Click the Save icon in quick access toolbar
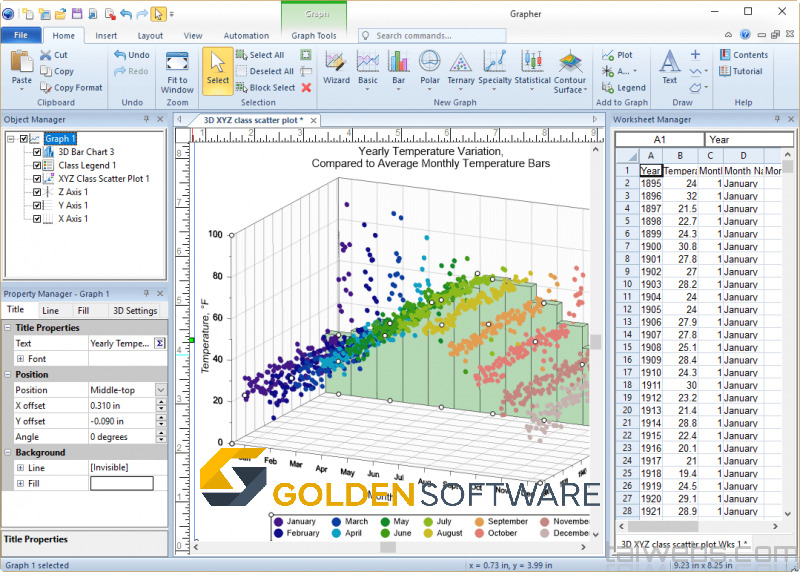The width and height of the screenshot is (800, 572). pyautogui.click(x=77, y=14)
